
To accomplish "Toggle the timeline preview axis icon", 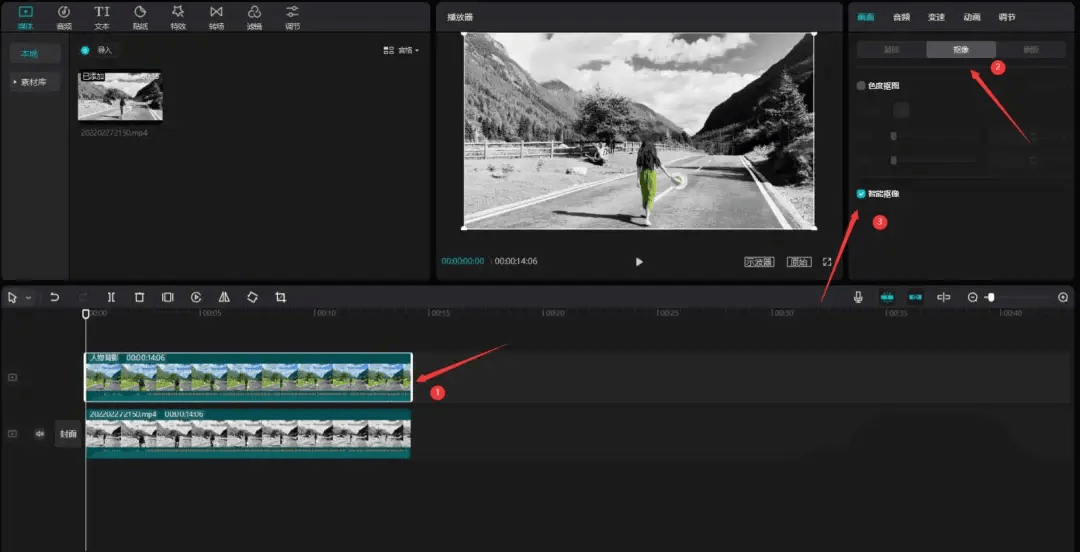I will tap(944, 297).
